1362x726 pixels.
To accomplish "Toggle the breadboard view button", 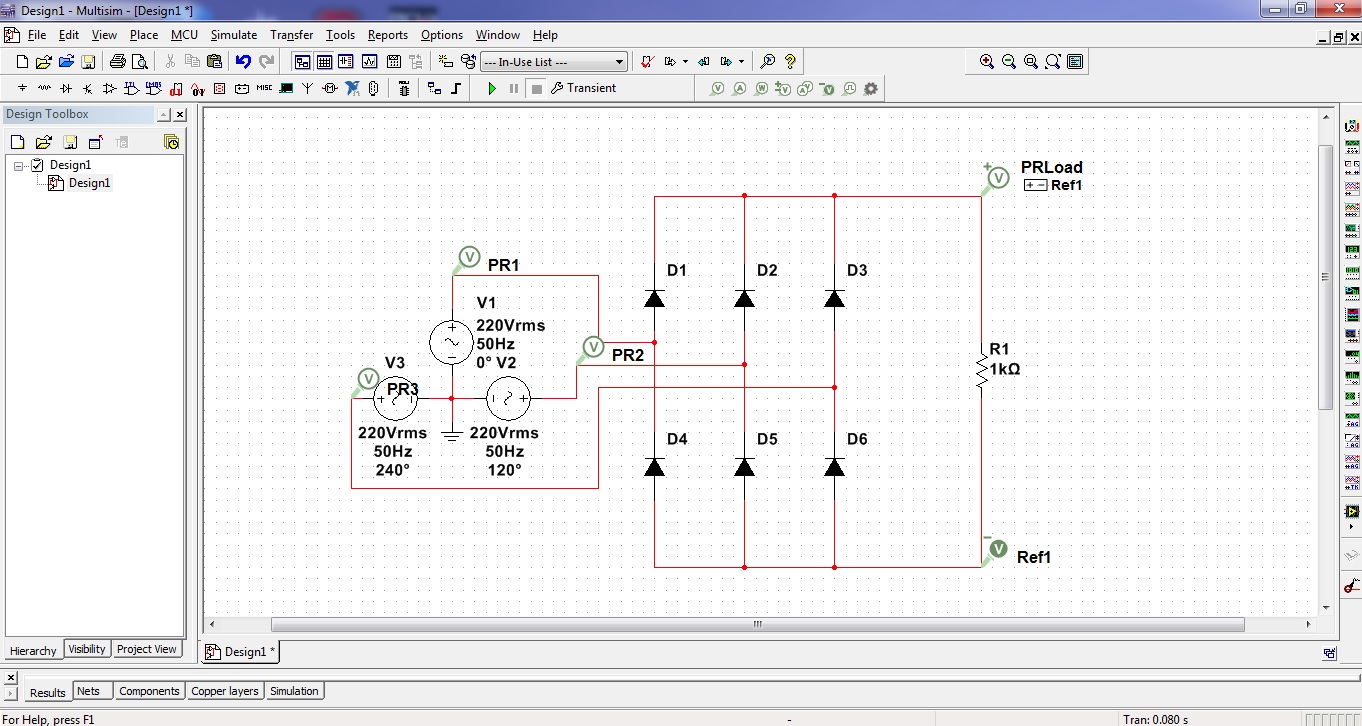I will point(392,61).
